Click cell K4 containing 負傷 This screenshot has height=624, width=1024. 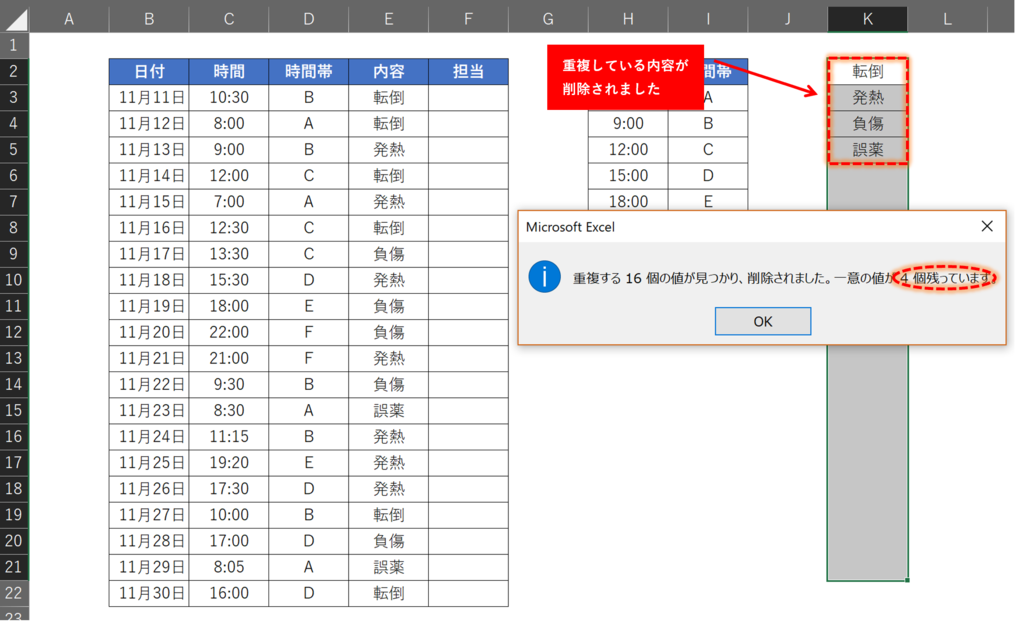coord(867,124)
